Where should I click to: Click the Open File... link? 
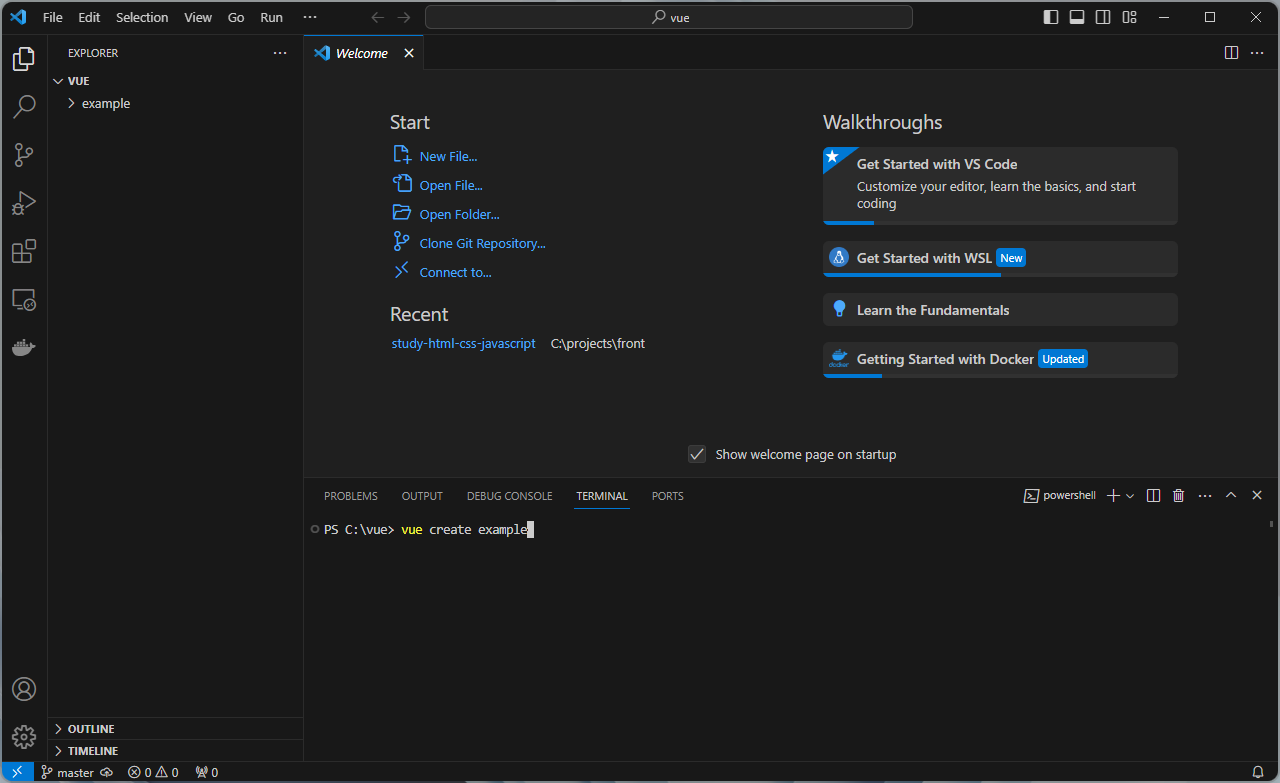click(x=451, y=185)
